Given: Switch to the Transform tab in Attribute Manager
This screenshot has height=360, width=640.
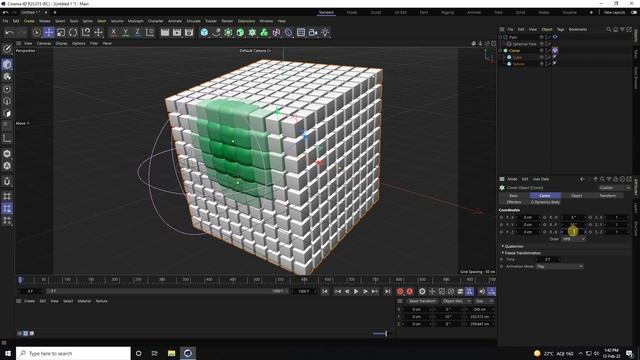Looking at the screenshot, I should (x=607, y=196).
